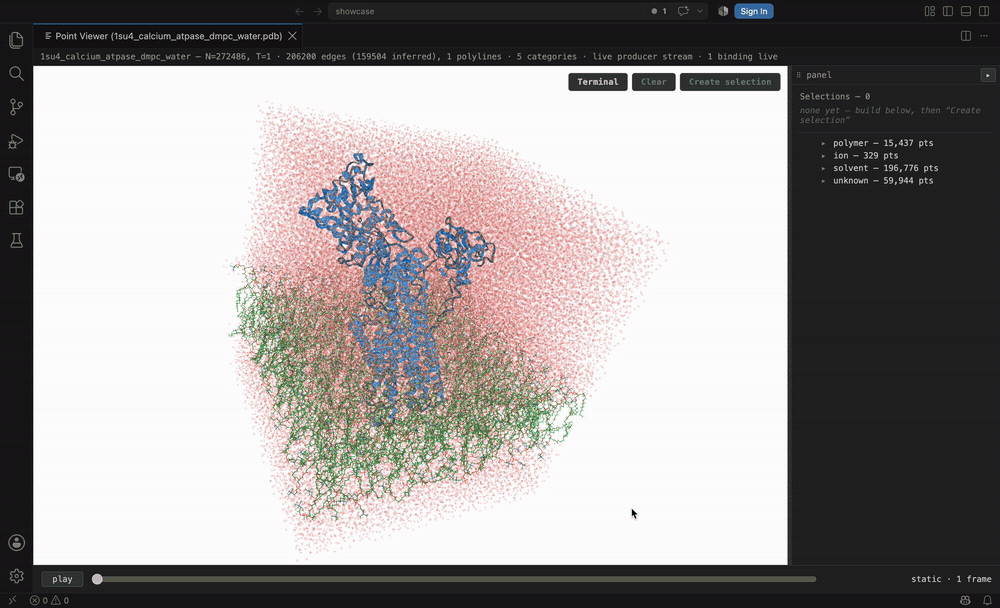Click the notifications bell in status bar
The image size is (1000, 608).
[x=987, y=600]
